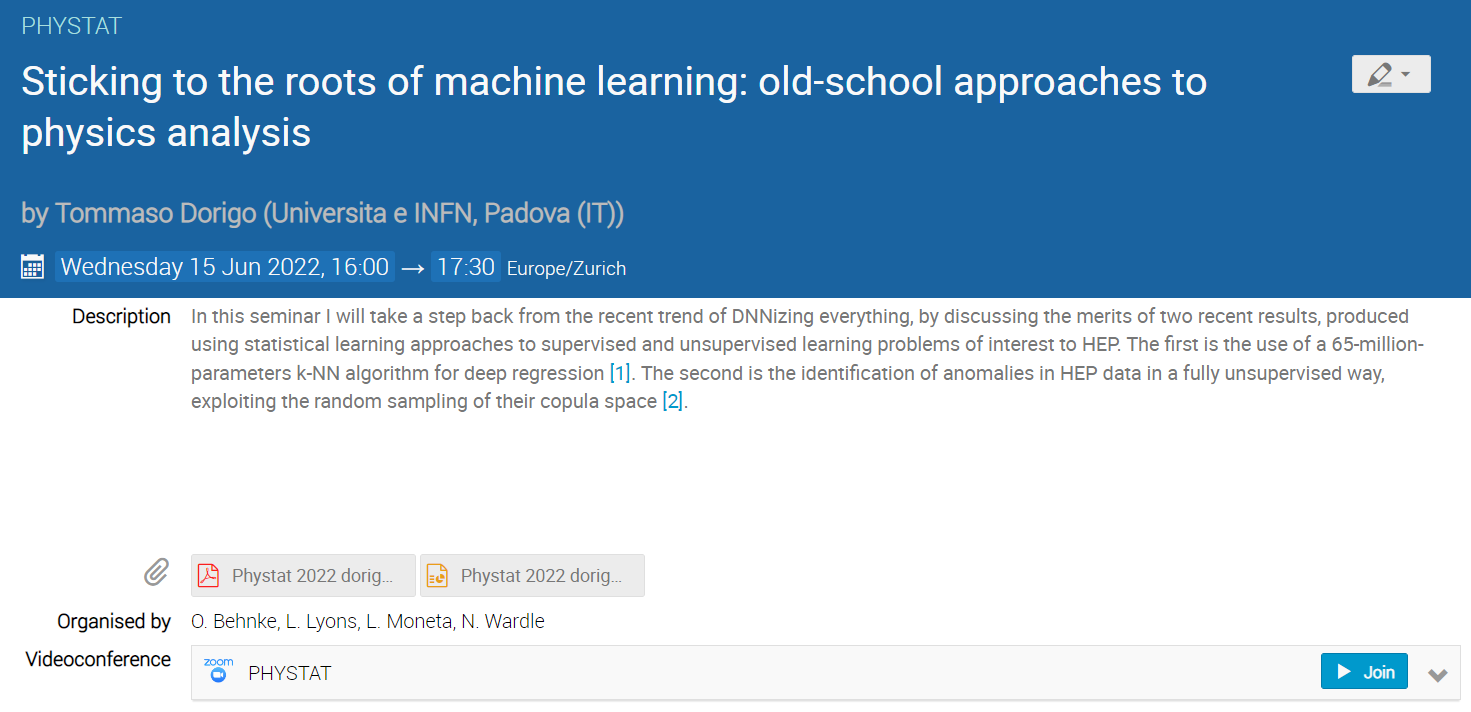
Task: Click the pencil edit icon
Action: pos(1379,74)
